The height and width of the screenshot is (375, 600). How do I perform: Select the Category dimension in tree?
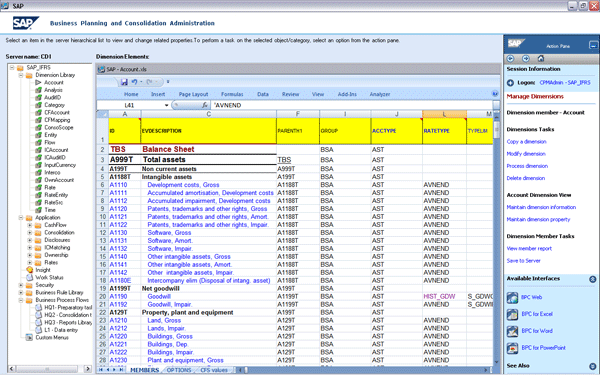click(x=54, y=105)
